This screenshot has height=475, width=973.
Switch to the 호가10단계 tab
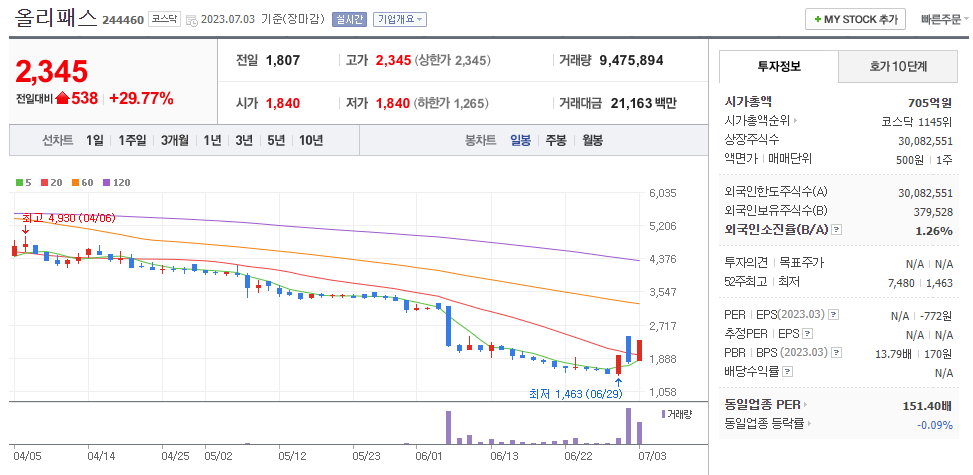[x=898, y=66]
